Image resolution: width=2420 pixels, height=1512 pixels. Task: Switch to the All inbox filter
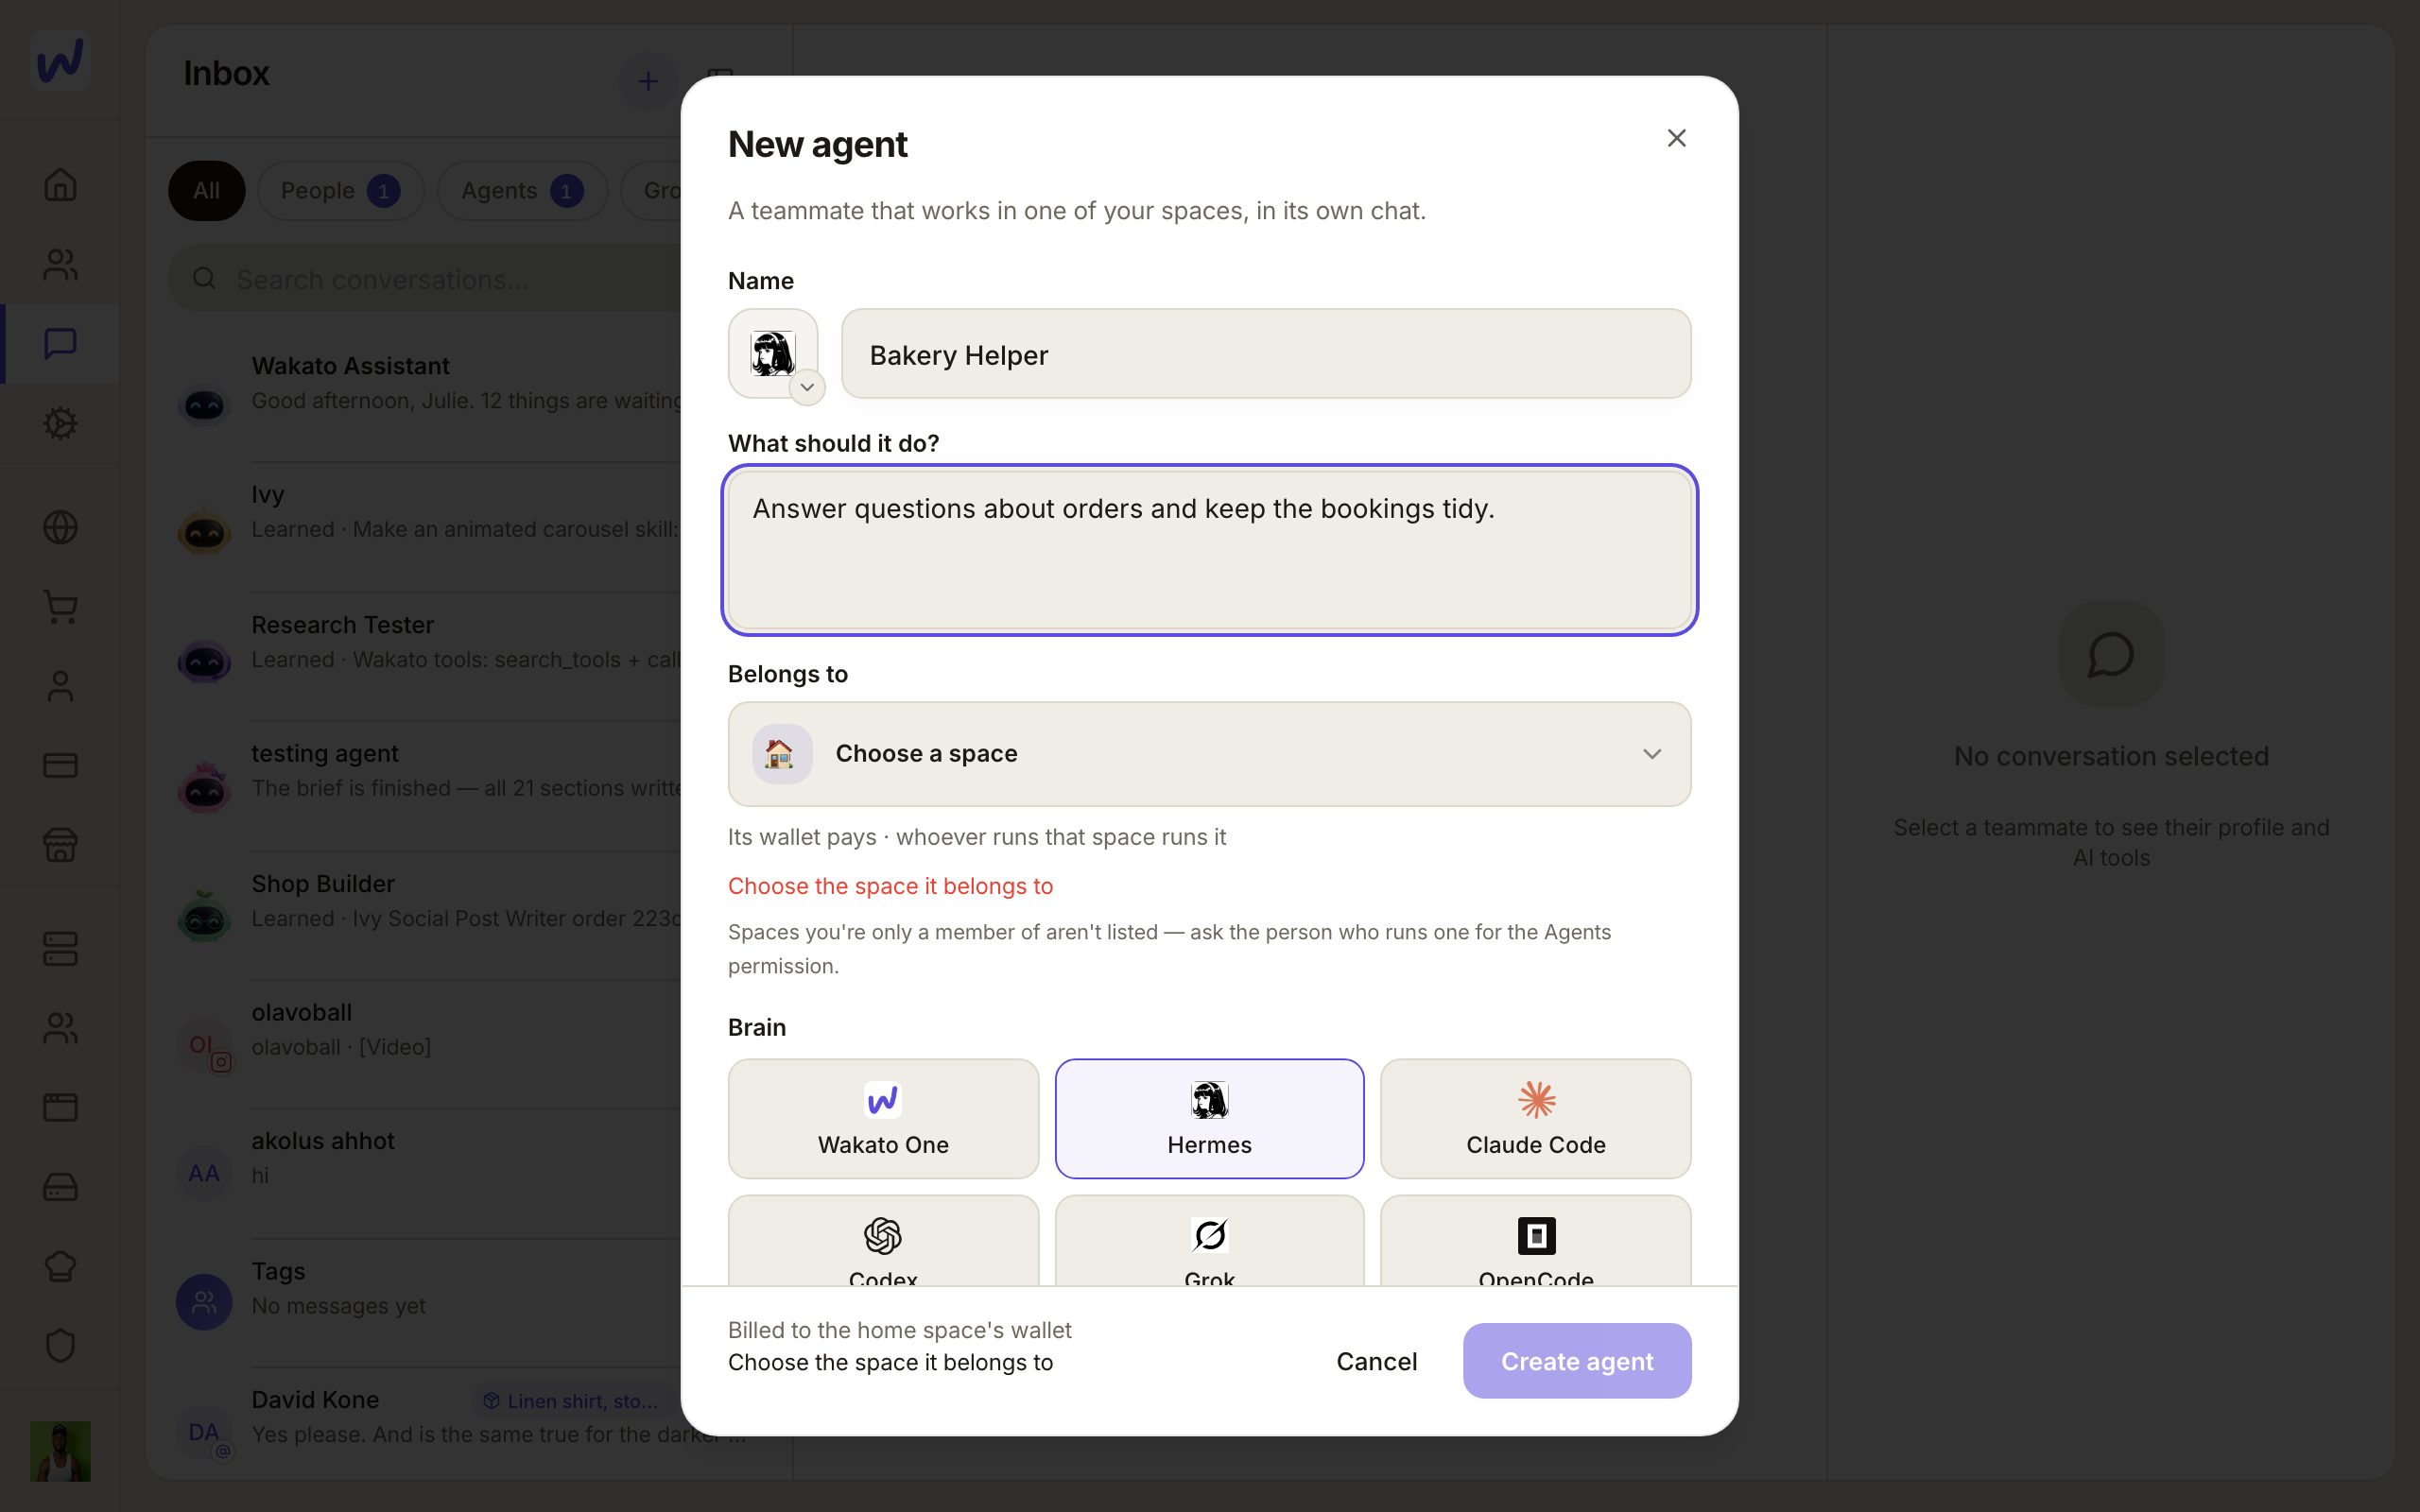point(206,190)
